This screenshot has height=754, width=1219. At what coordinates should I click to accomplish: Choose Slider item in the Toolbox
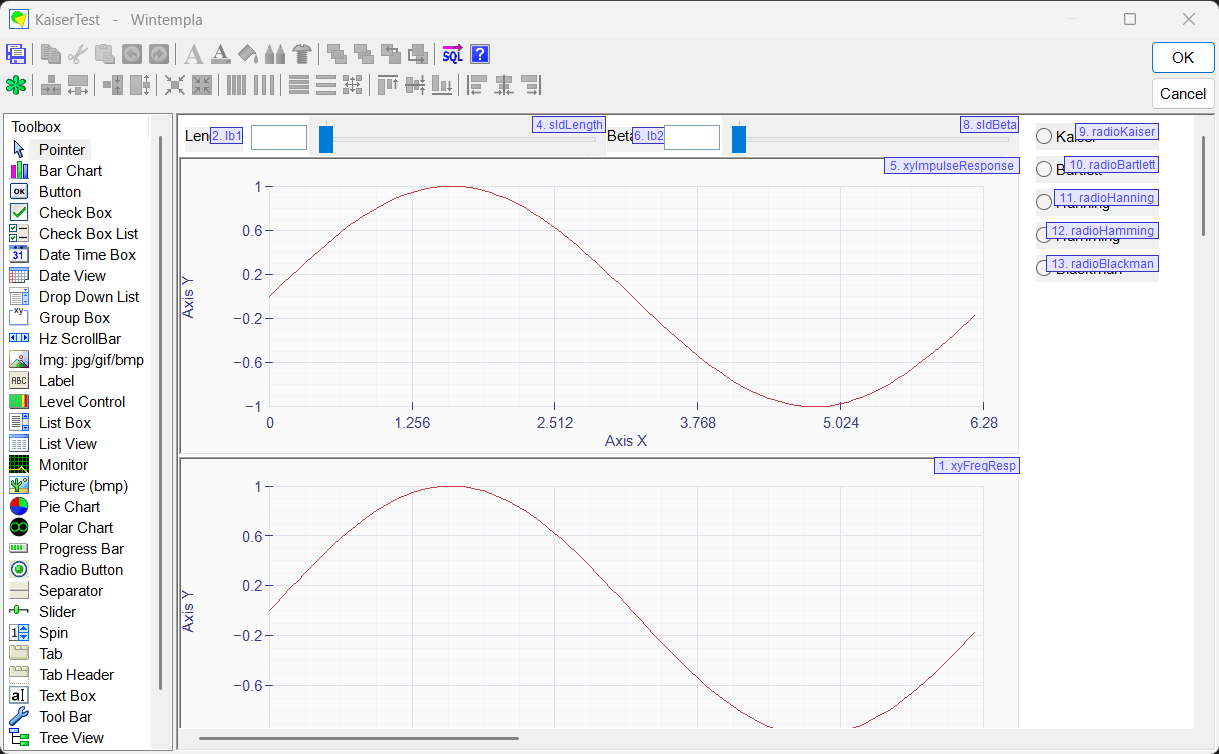click(57, 611)
